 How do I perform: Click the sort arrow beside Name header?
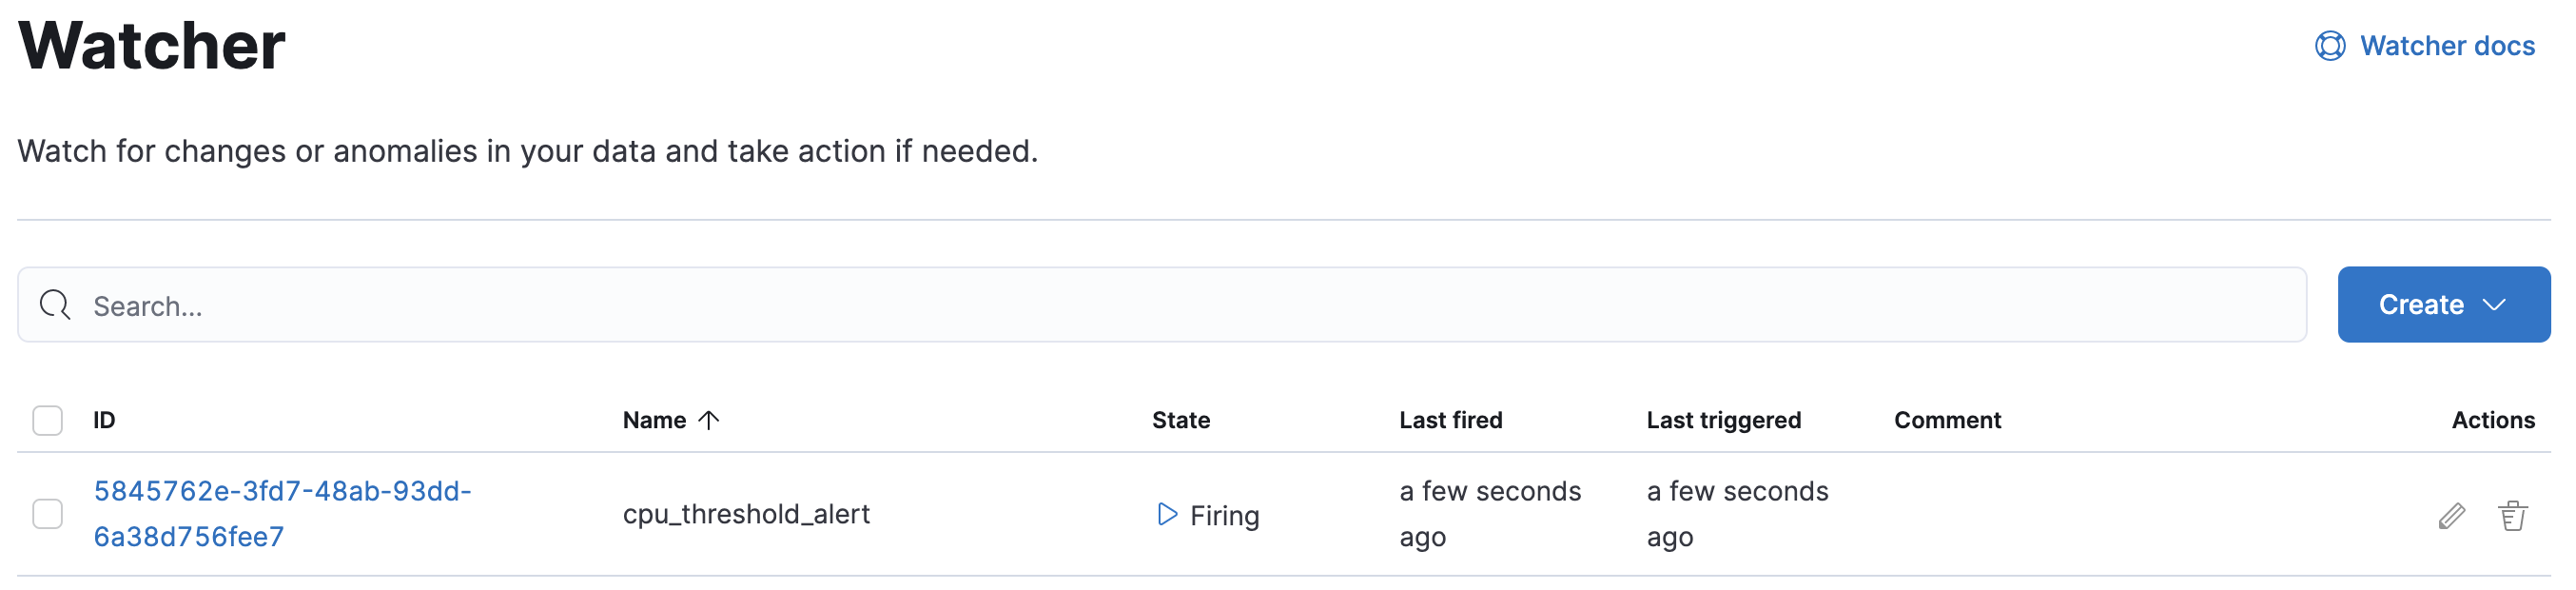[x=709, y=420]
